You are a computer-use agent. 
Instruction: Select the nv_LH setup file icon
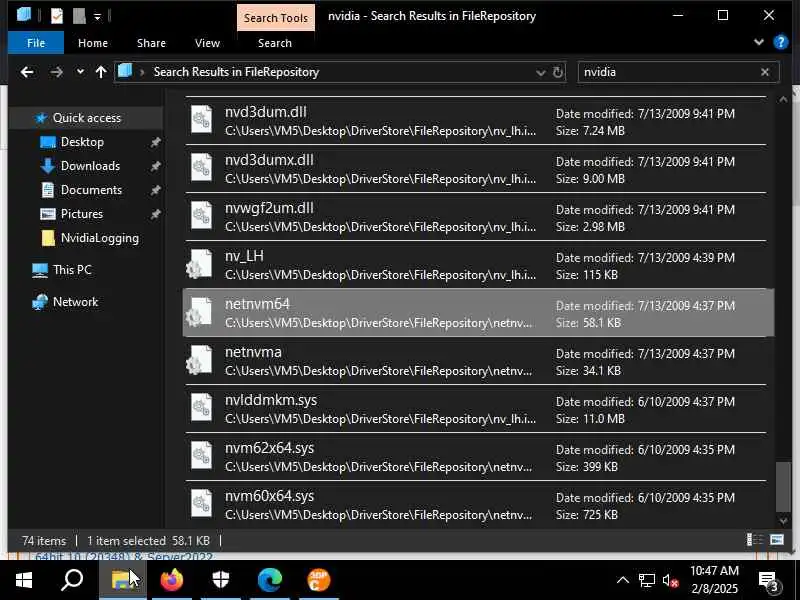[x=198, y=264]
